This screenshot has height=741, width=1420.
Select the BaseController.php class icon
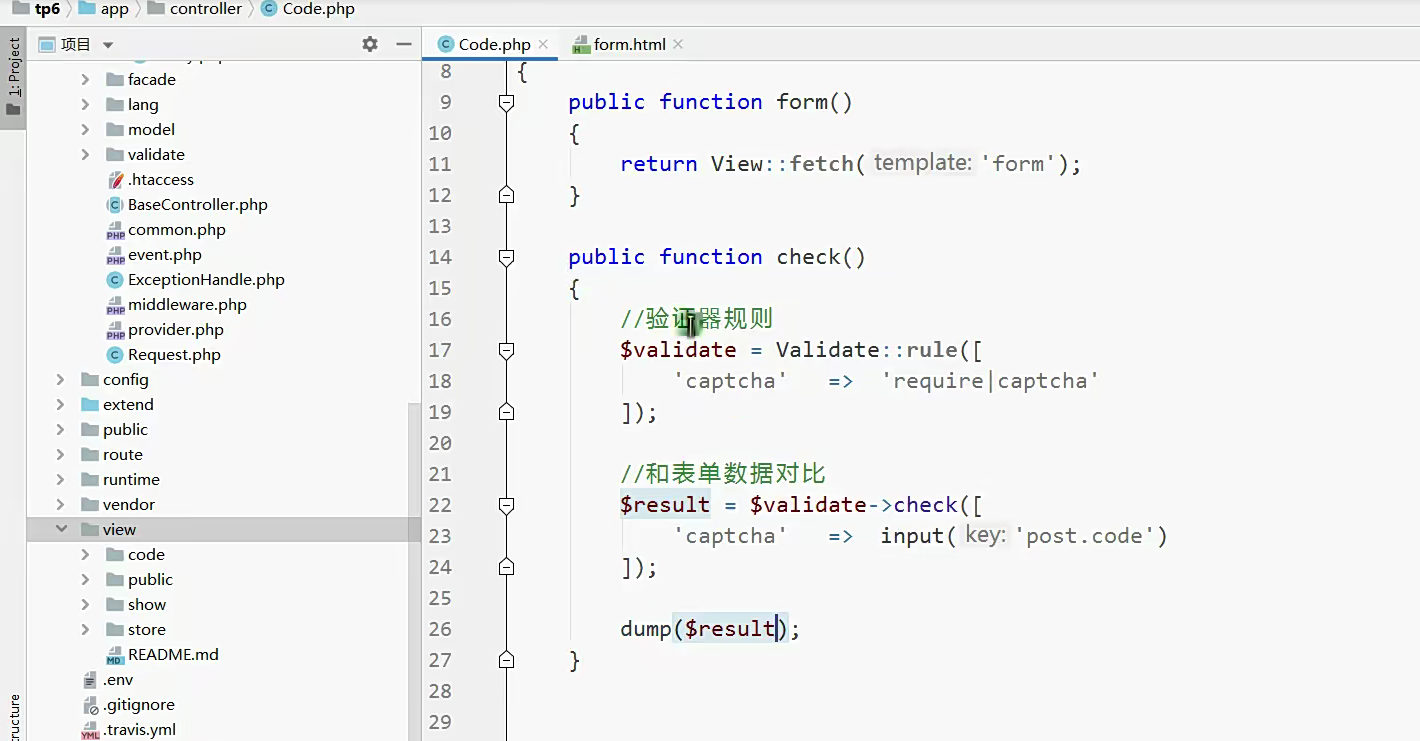point(115,204)
